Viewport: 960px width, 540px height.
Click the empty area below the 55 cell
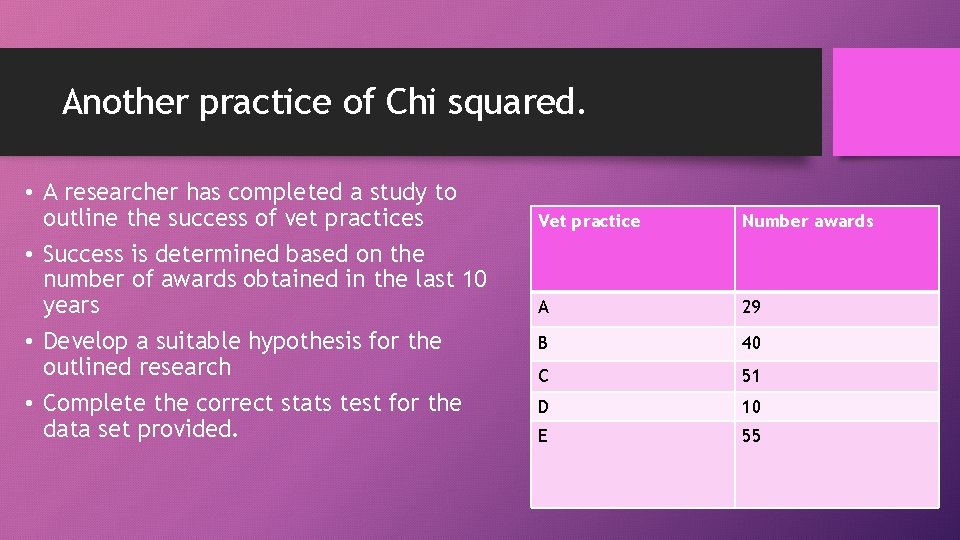(x=836, y=480)
